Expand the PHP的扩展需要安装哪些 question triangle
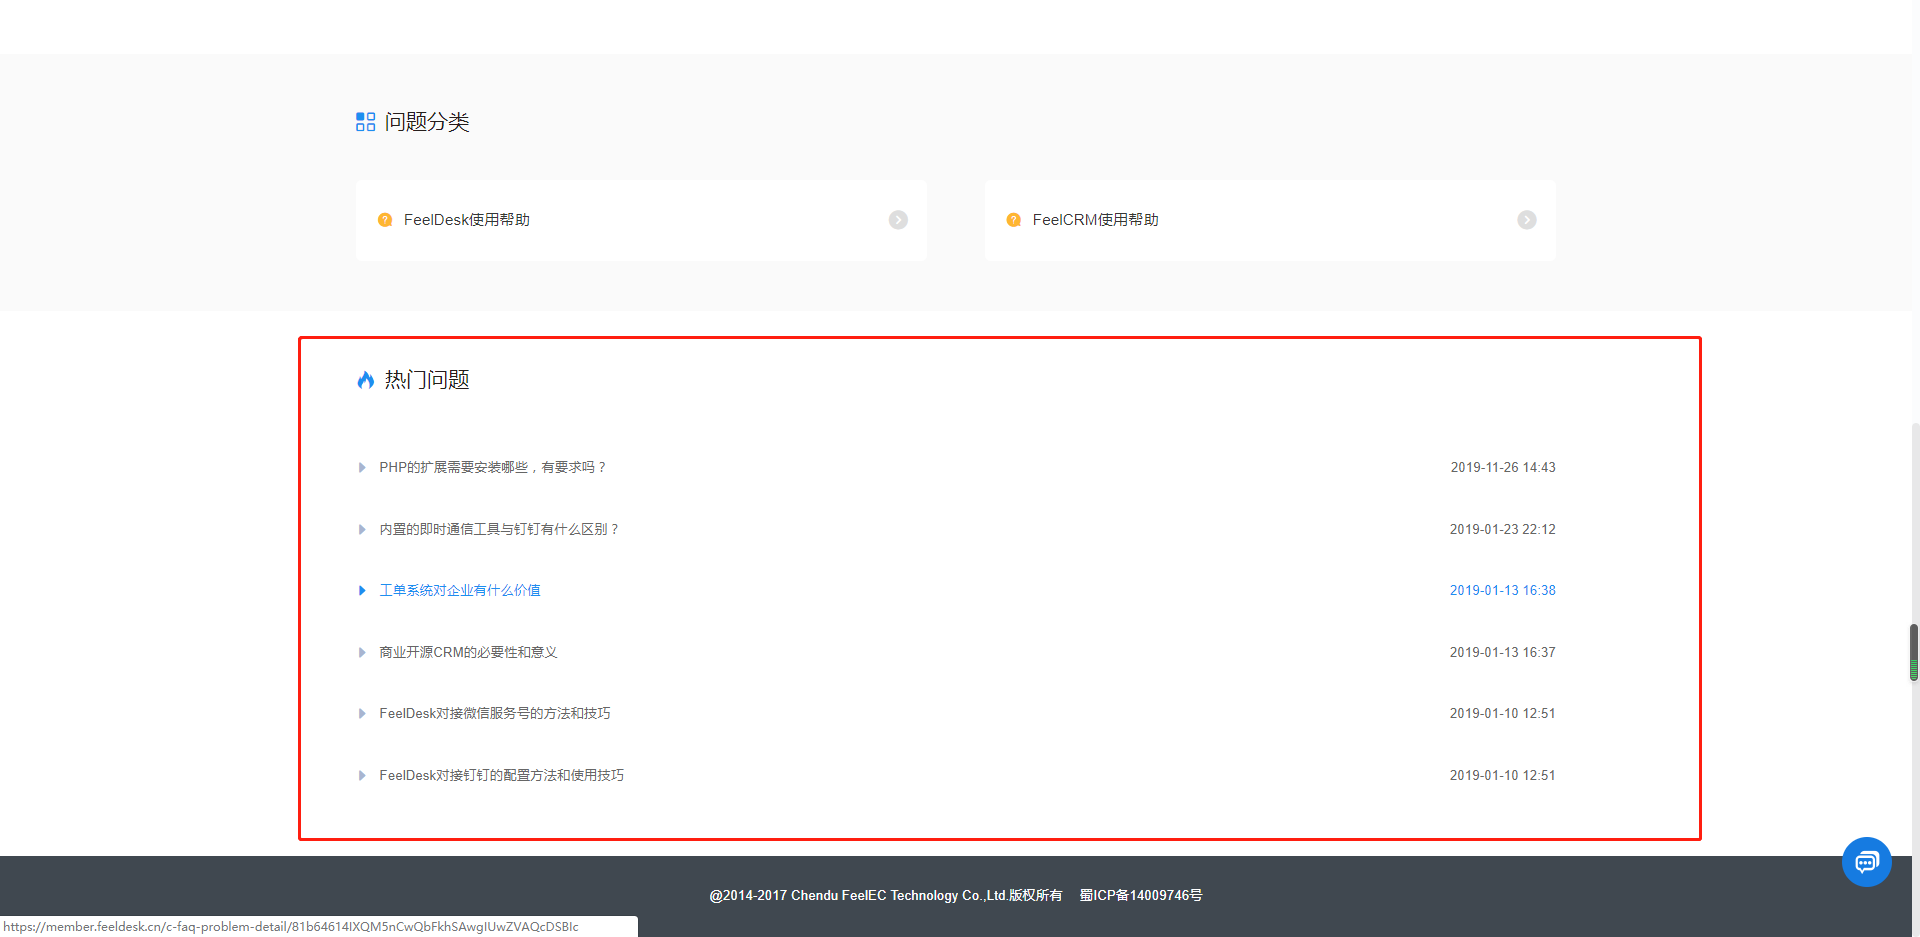 [362, 467]
